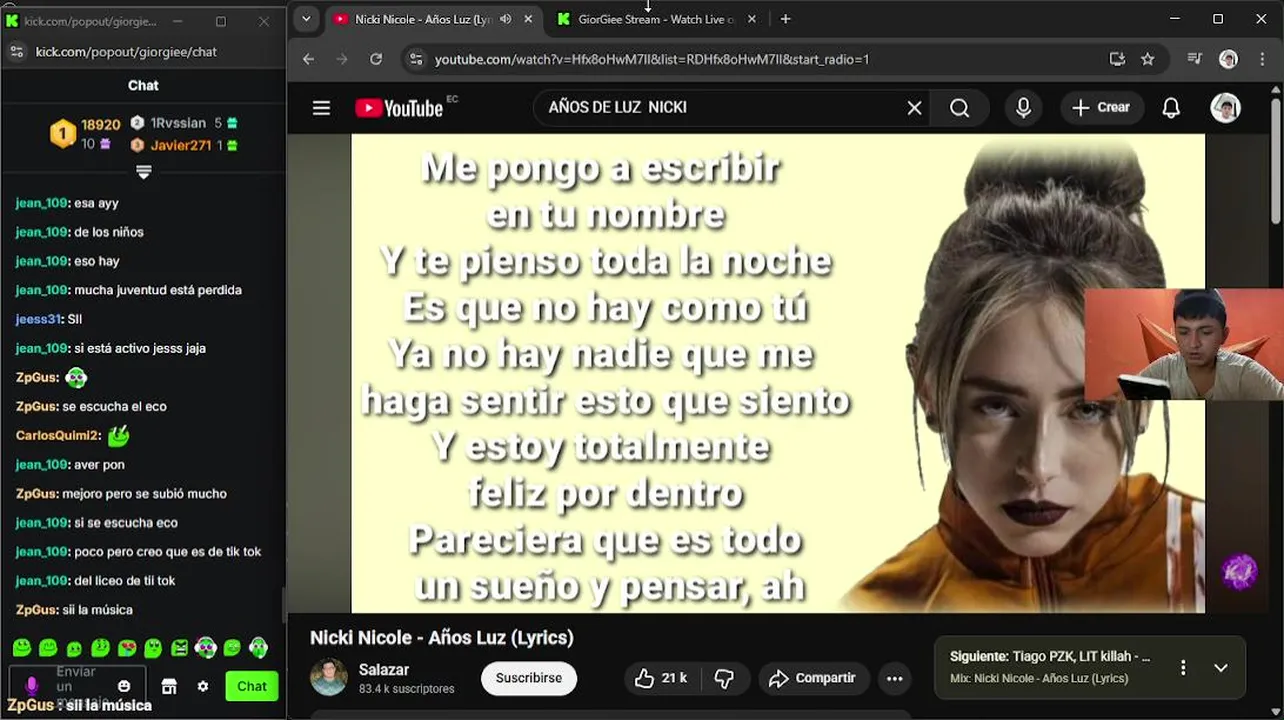Open site settings icon in Kick popout address bar
Image resolution: width=1284 pixels, height=720 pixels.
click(15, 52)
